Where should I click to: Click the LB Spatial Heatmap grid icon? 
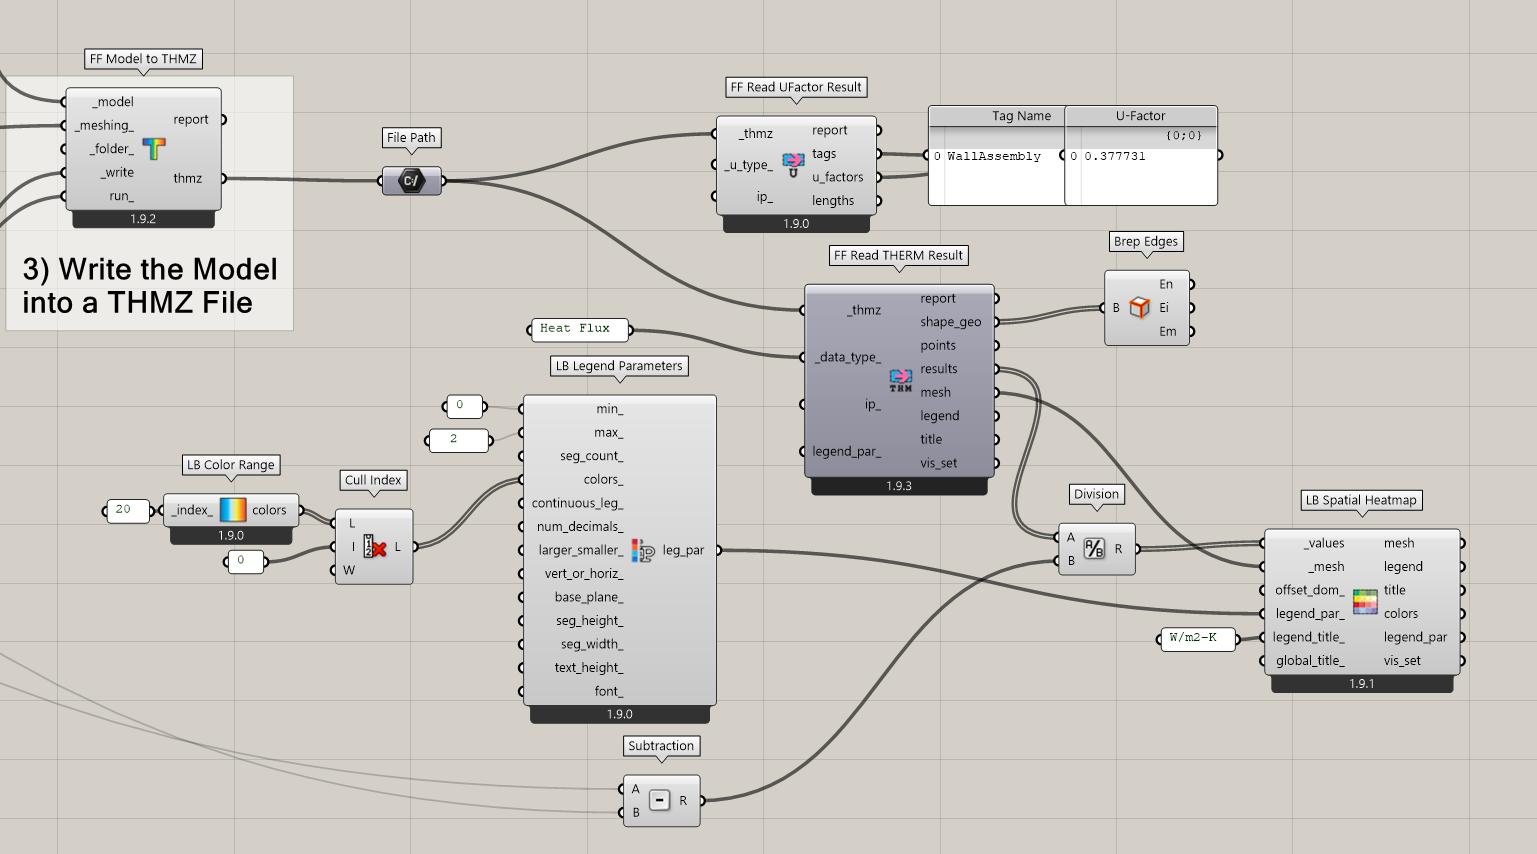click(1364, 601)
